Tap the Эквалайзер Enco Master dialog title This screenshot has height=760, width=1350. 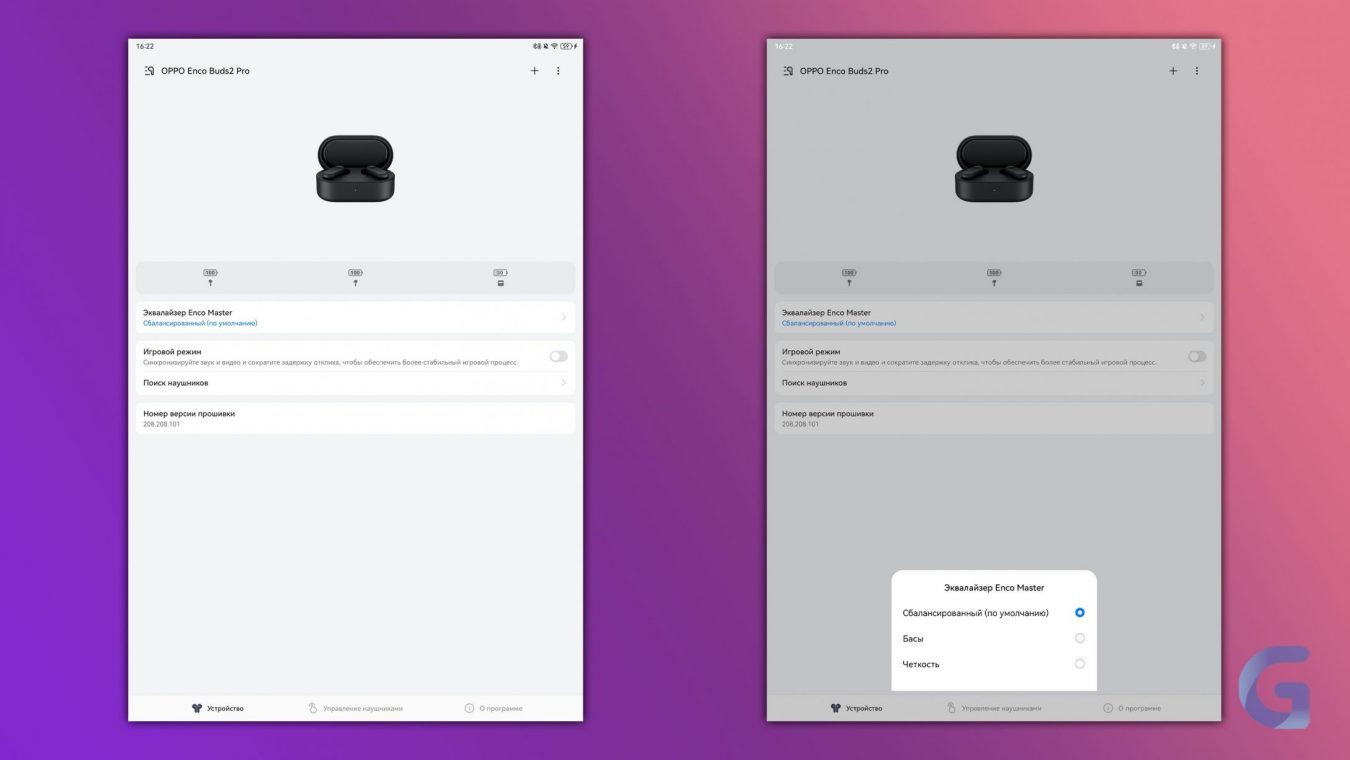tap(994, 588)
